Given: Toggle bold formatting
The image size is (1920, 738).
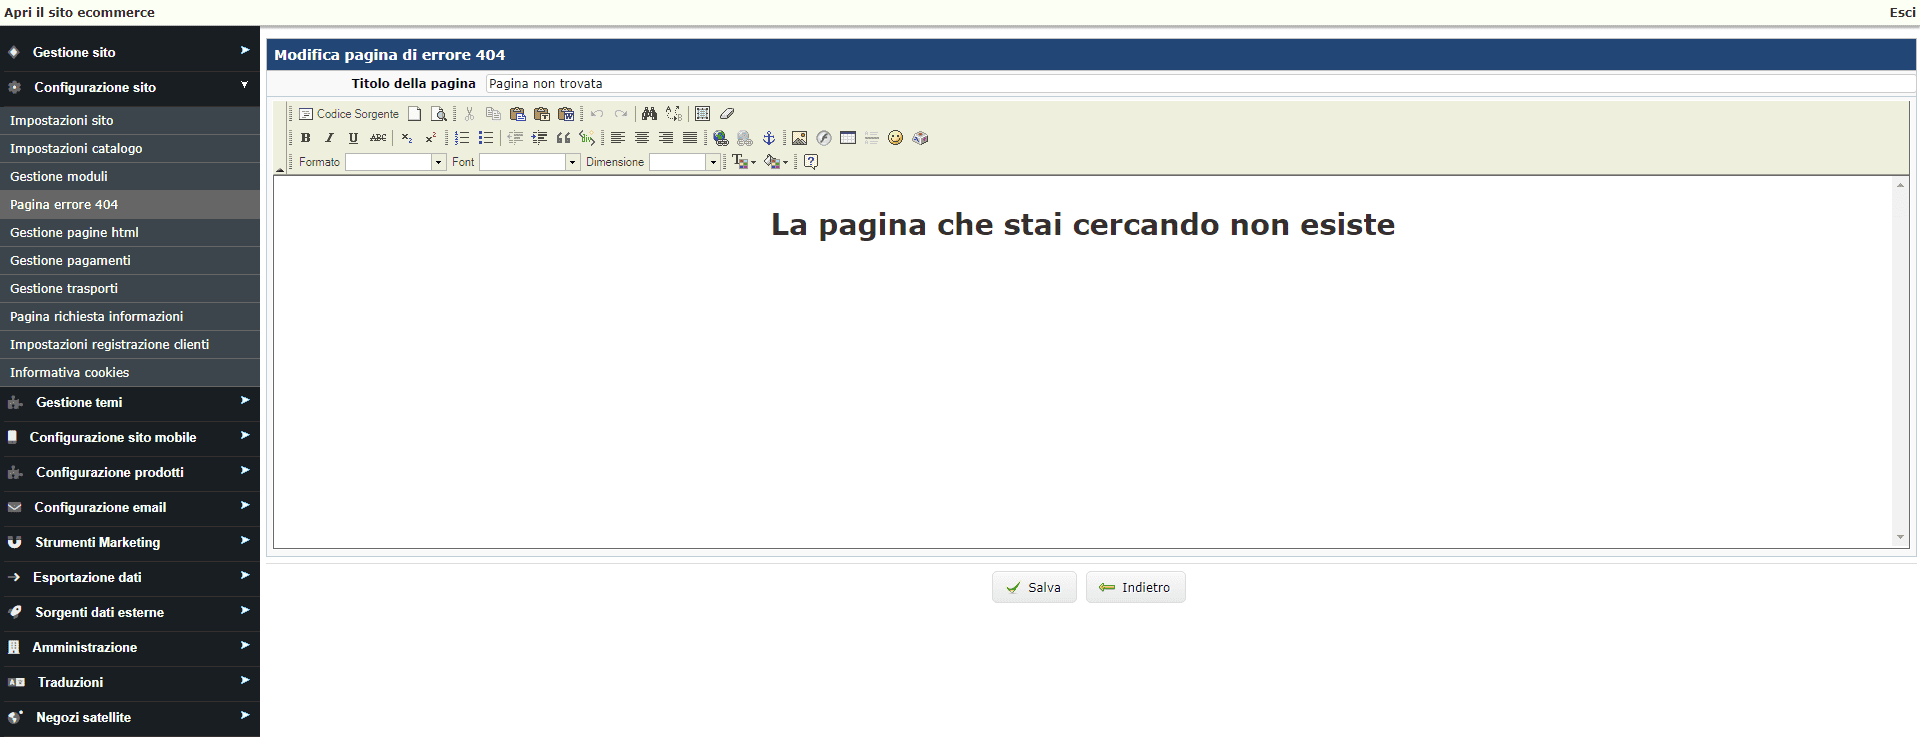Looking at the screenshot, I should click(x=306, y=138).
